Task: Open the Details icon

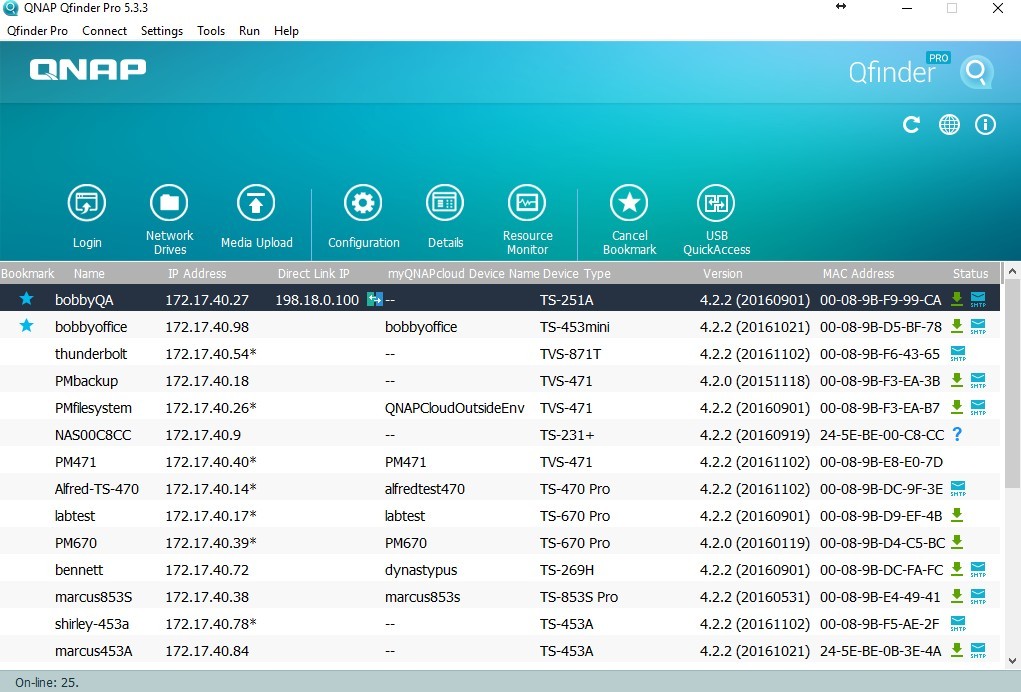Action: pos(445,204)
